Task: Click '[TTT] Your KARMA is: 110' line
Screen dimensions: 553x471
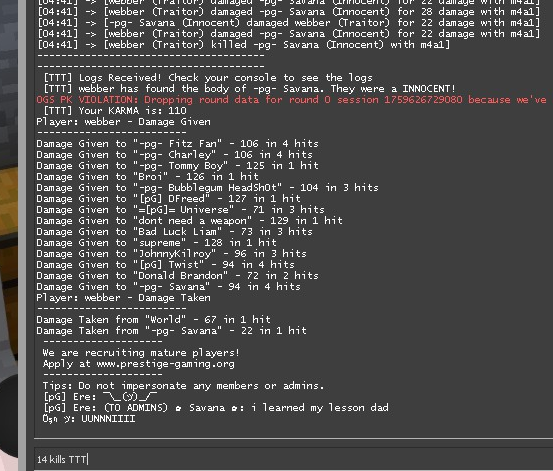Action: [115, 110]
